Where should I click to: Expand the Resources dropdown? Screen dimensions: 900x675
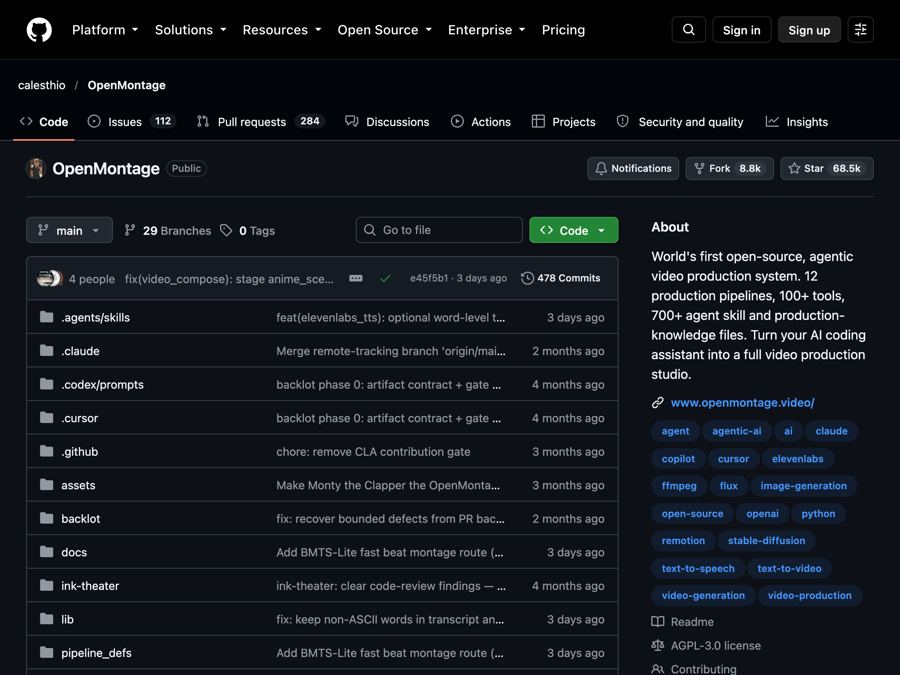click(x=282, y=30)
